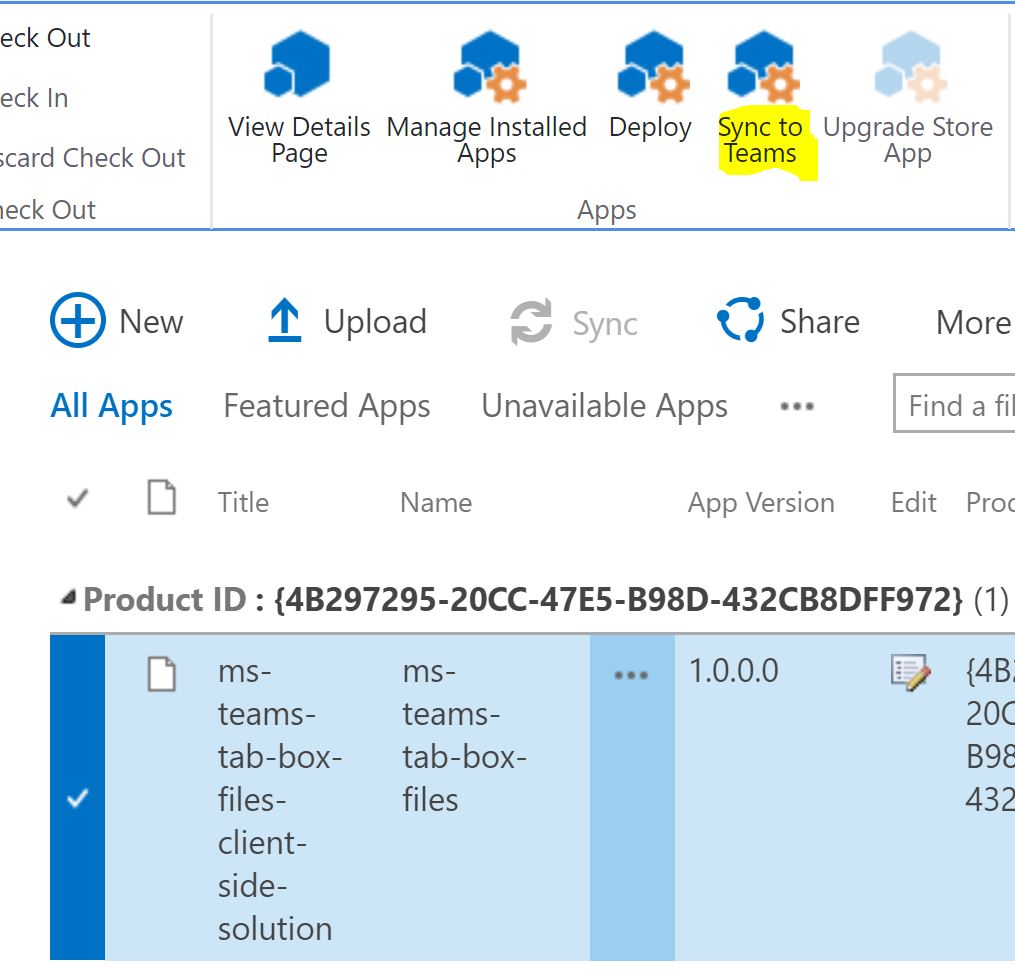Collapse the Product ID group
1015x975 pixels.
pyautogui.click(x=68, y=598)
